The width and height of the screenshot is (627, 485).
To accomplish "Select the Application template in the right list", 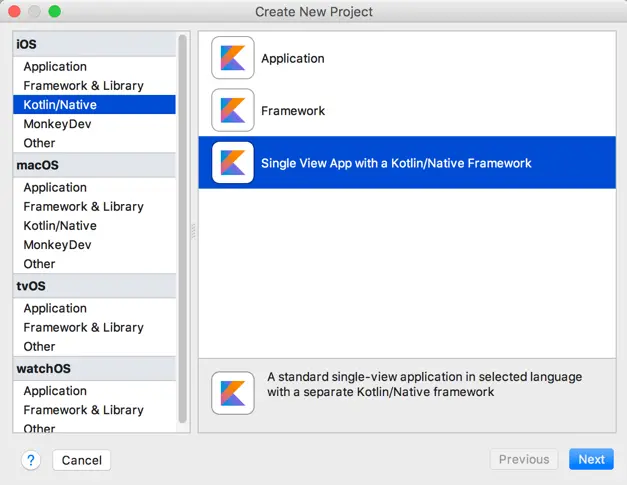I will point(407,58).
